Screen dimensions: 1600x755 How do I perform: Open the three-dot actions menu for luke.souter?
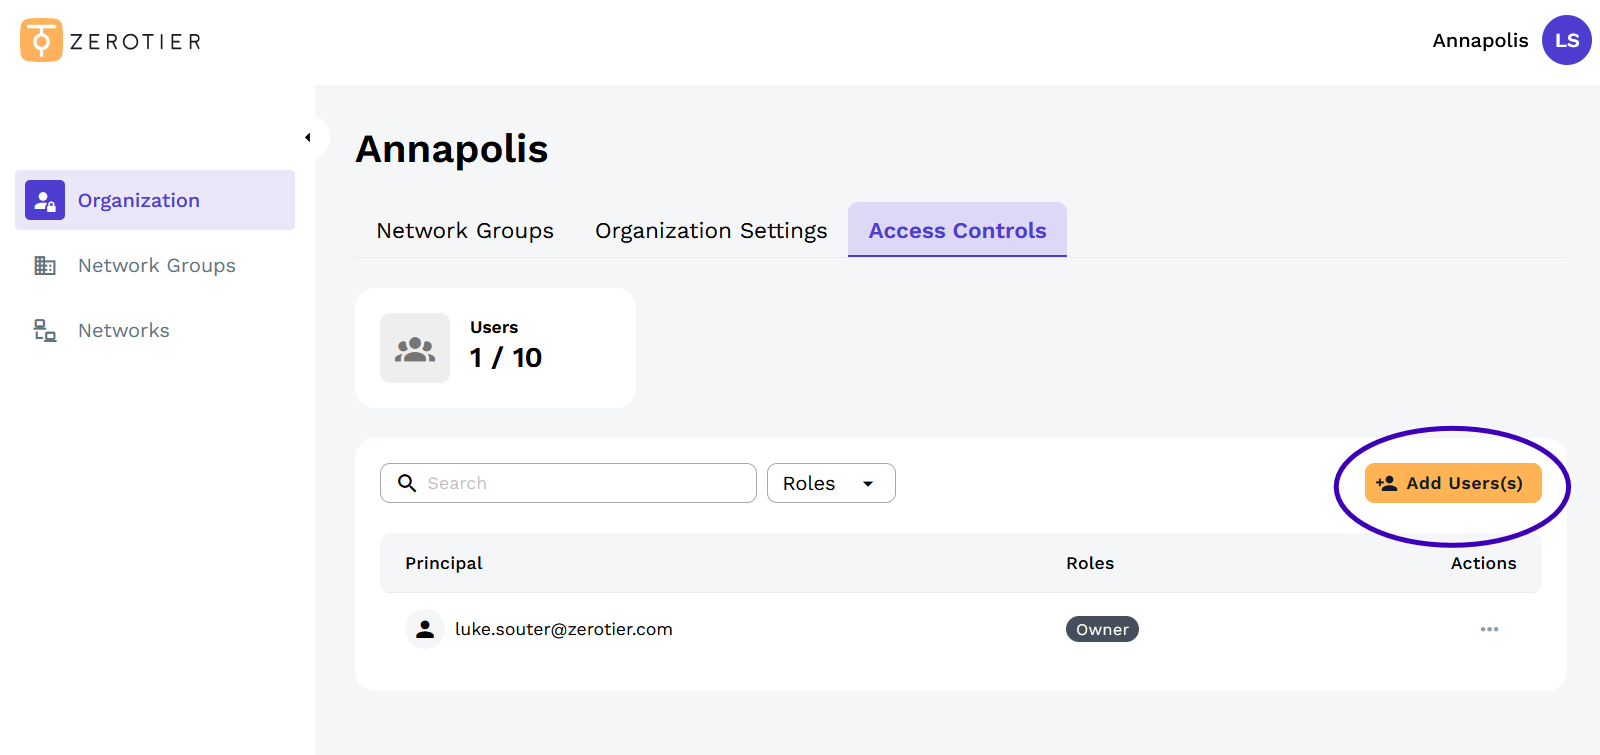[1489, 629]
